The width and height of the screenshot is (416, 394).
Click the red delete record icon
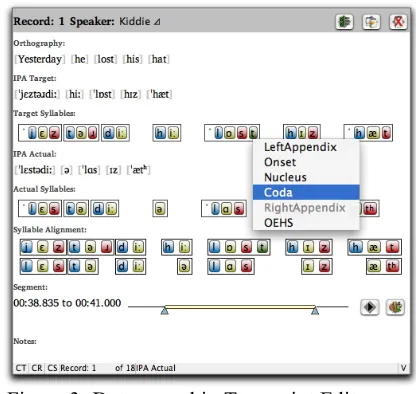coord(398,22)
